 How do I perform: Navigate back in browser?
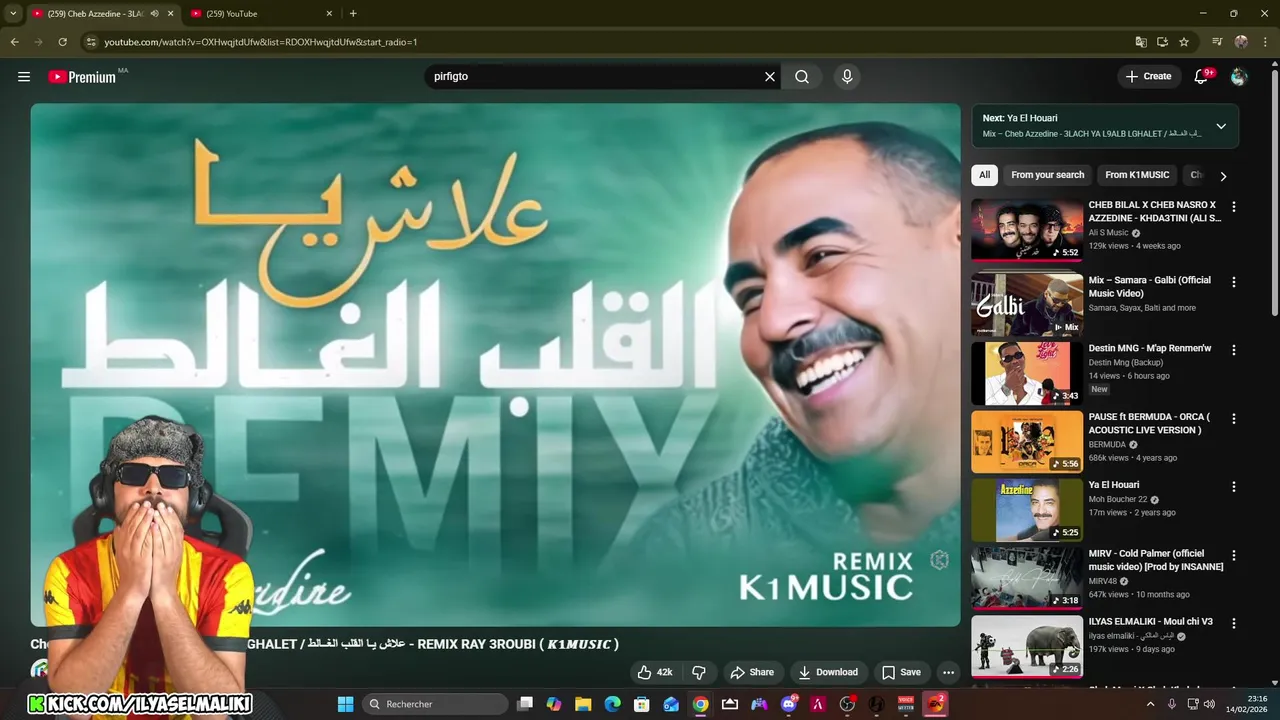[x=14, y=42]
